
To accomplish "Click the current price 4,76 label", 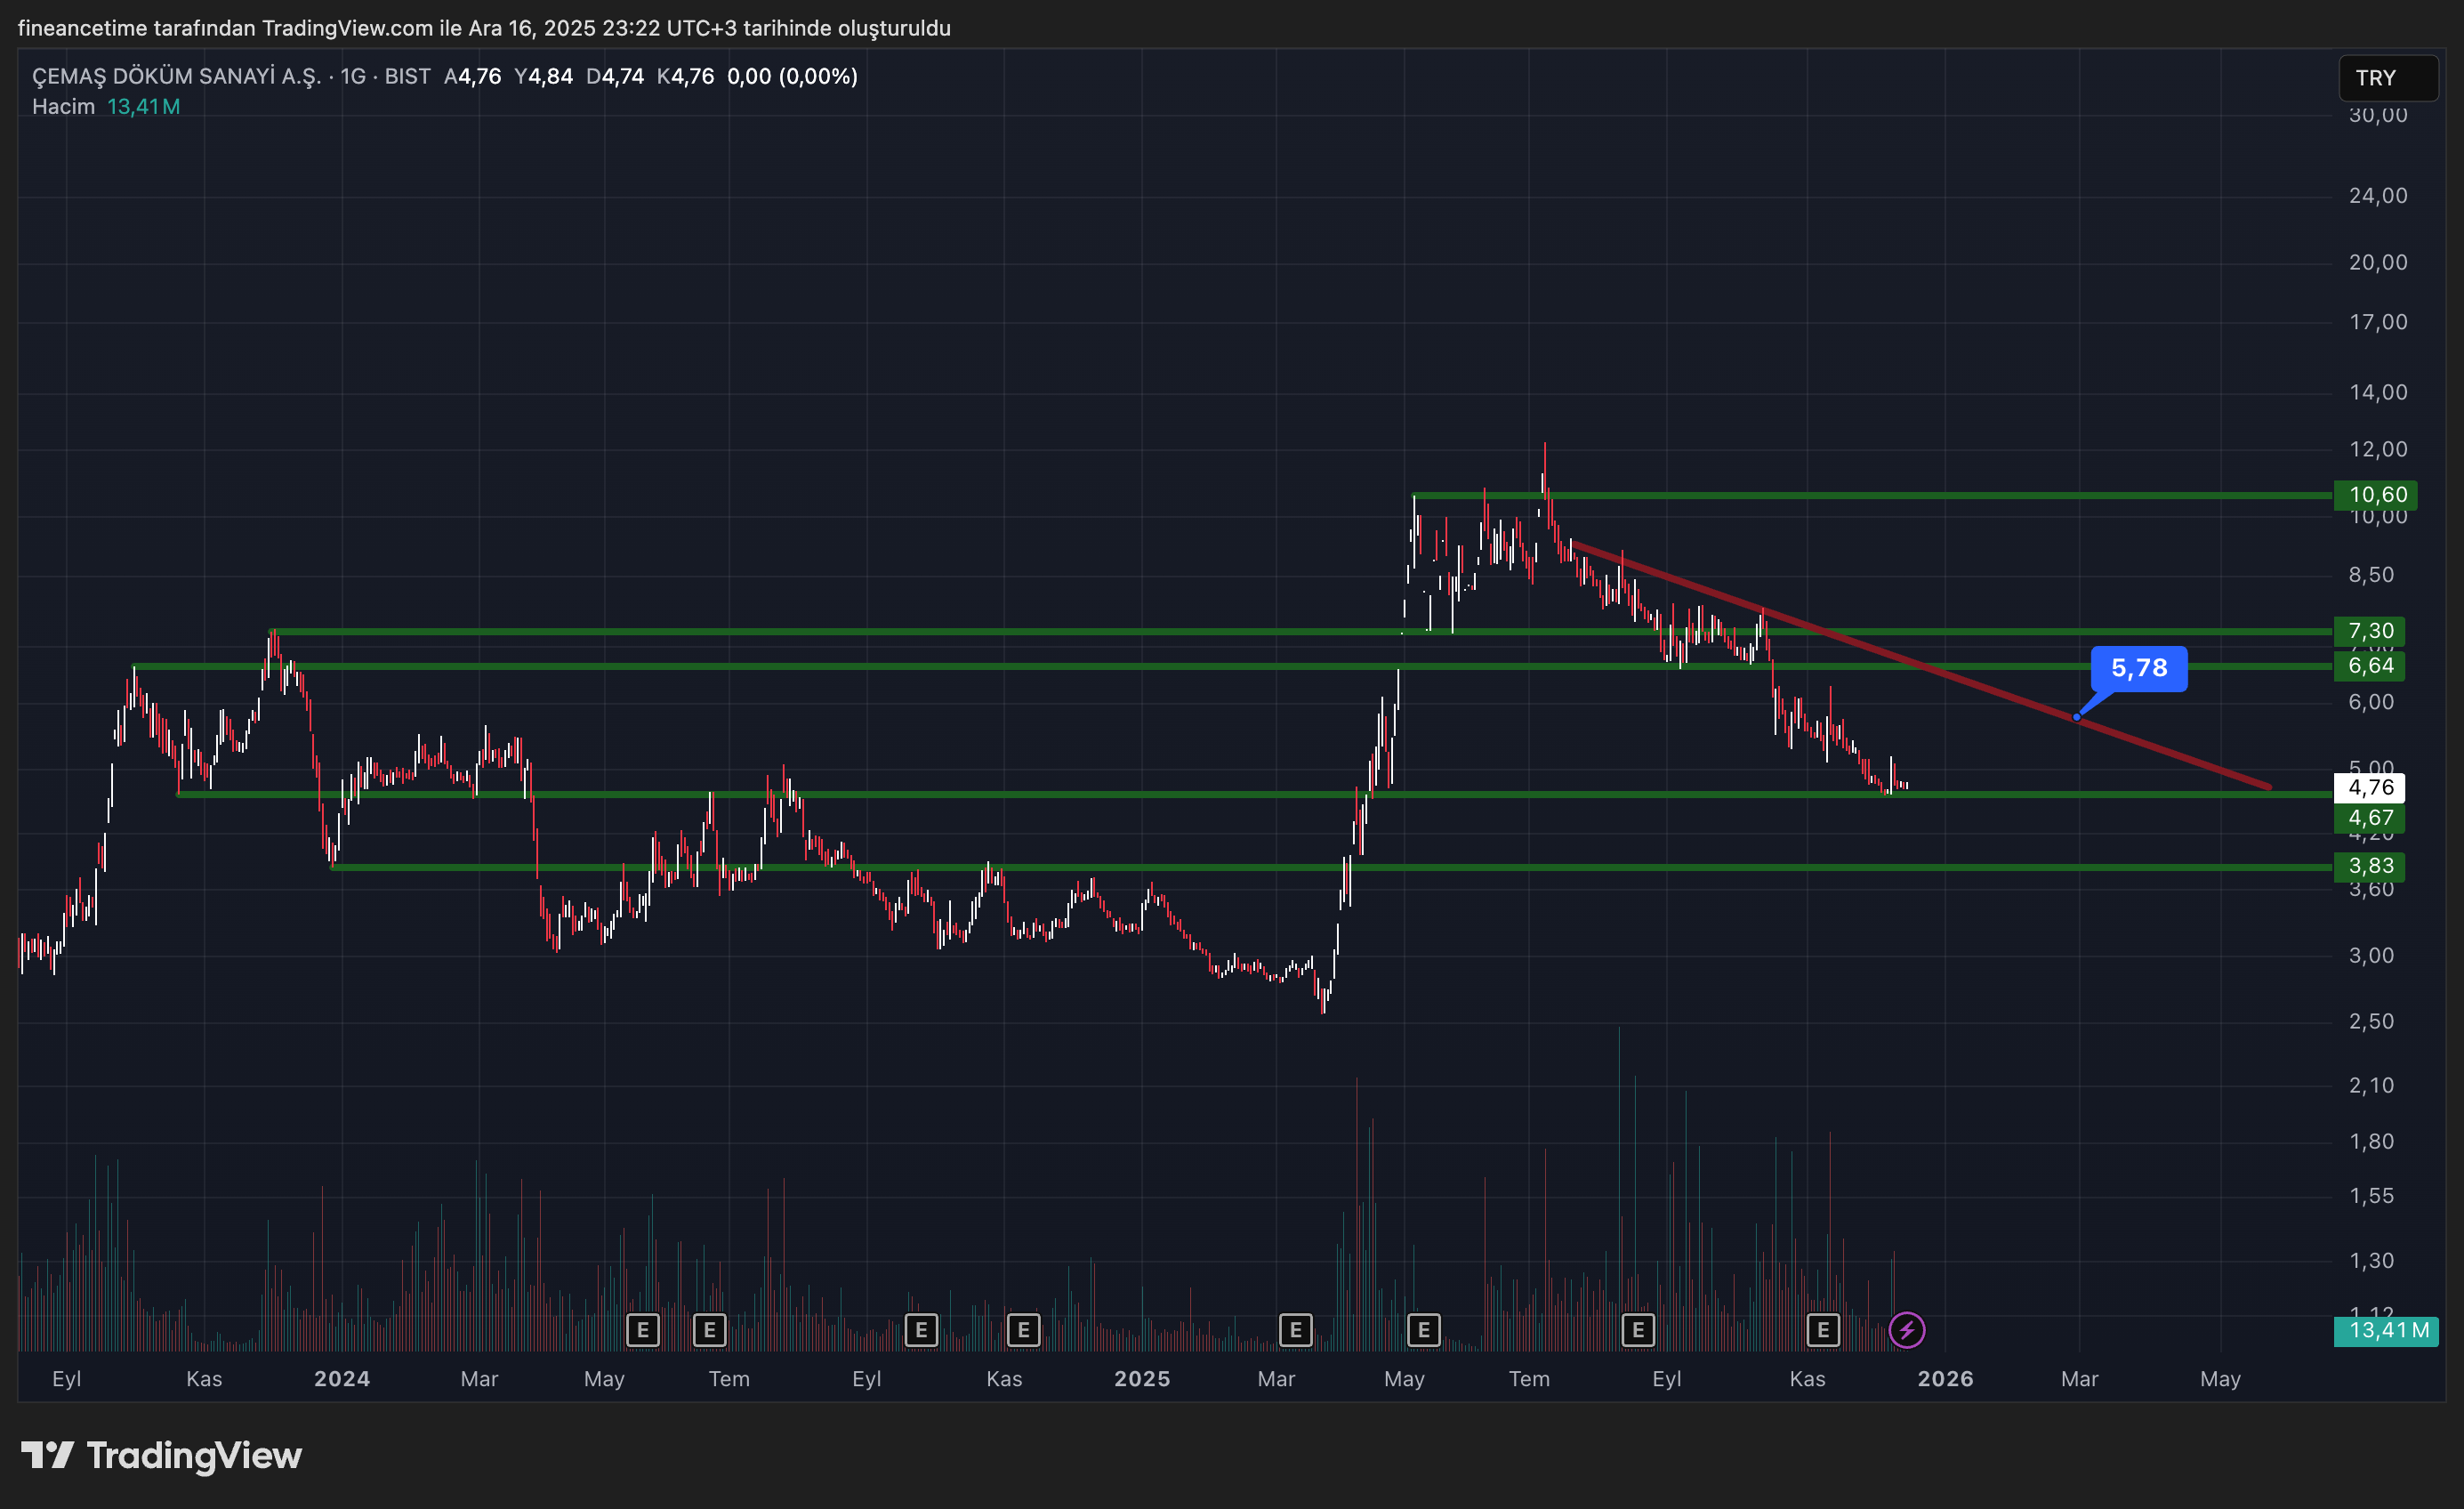I will pyautogui.click(x=2370, y=787).
